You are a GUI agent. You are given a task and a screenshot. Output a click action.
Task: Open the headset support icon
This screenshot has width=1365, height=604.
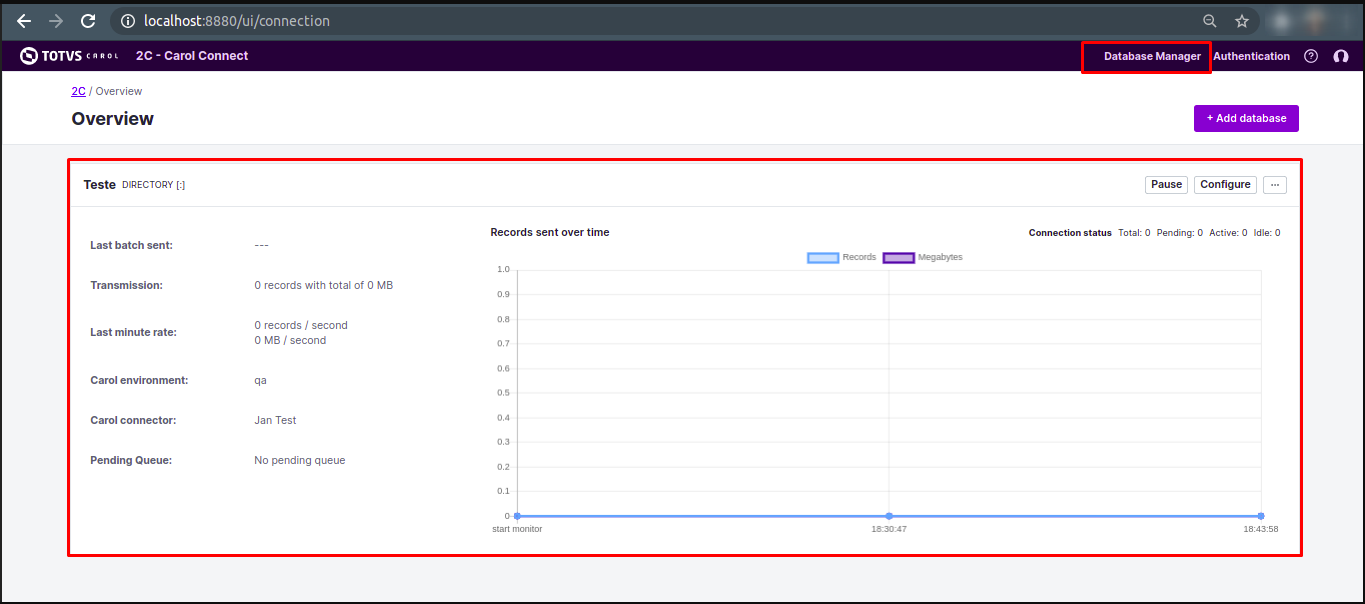tap(1340, 56)
